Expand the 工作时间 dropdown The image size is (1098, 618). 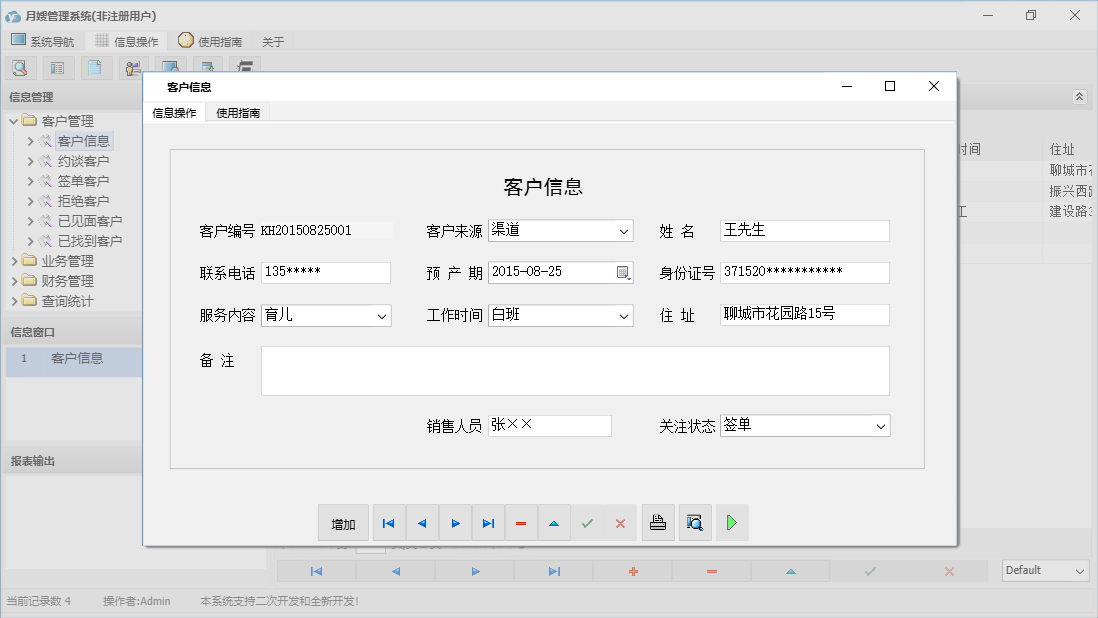pos(625,314)
